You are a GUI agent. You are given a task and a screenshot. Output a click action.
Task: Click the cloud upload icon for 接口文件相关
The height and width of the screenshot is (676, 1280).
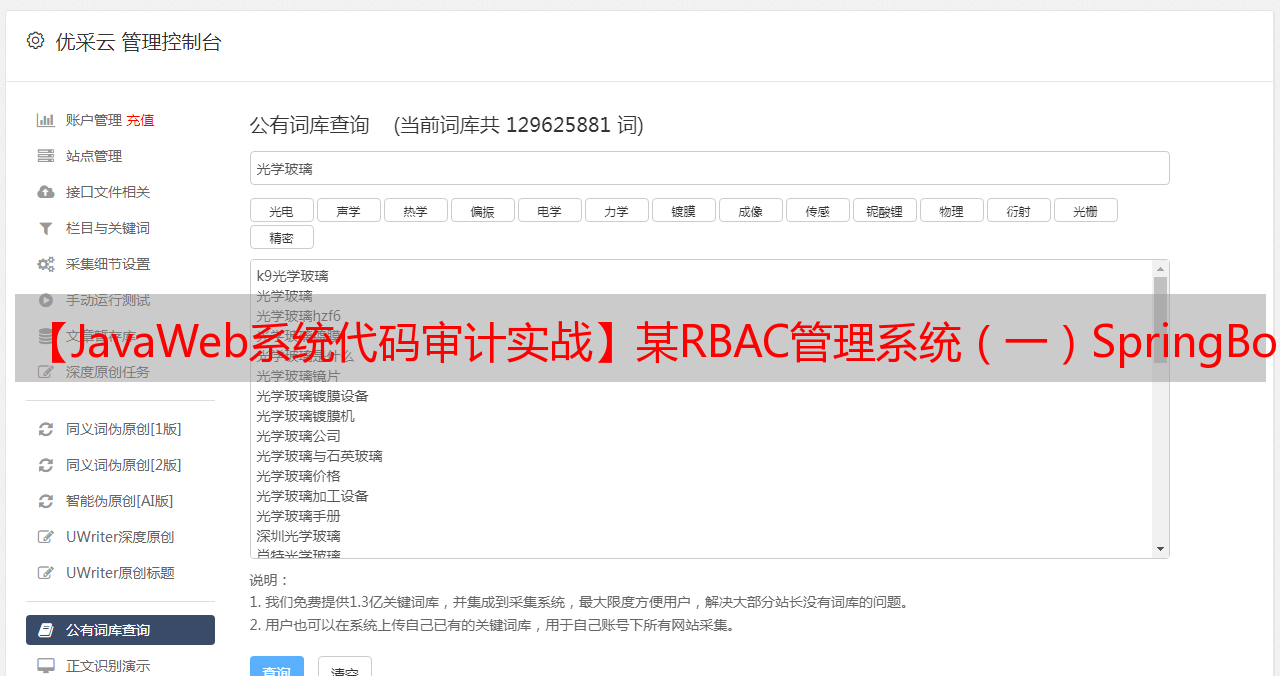tap(46, 192)
